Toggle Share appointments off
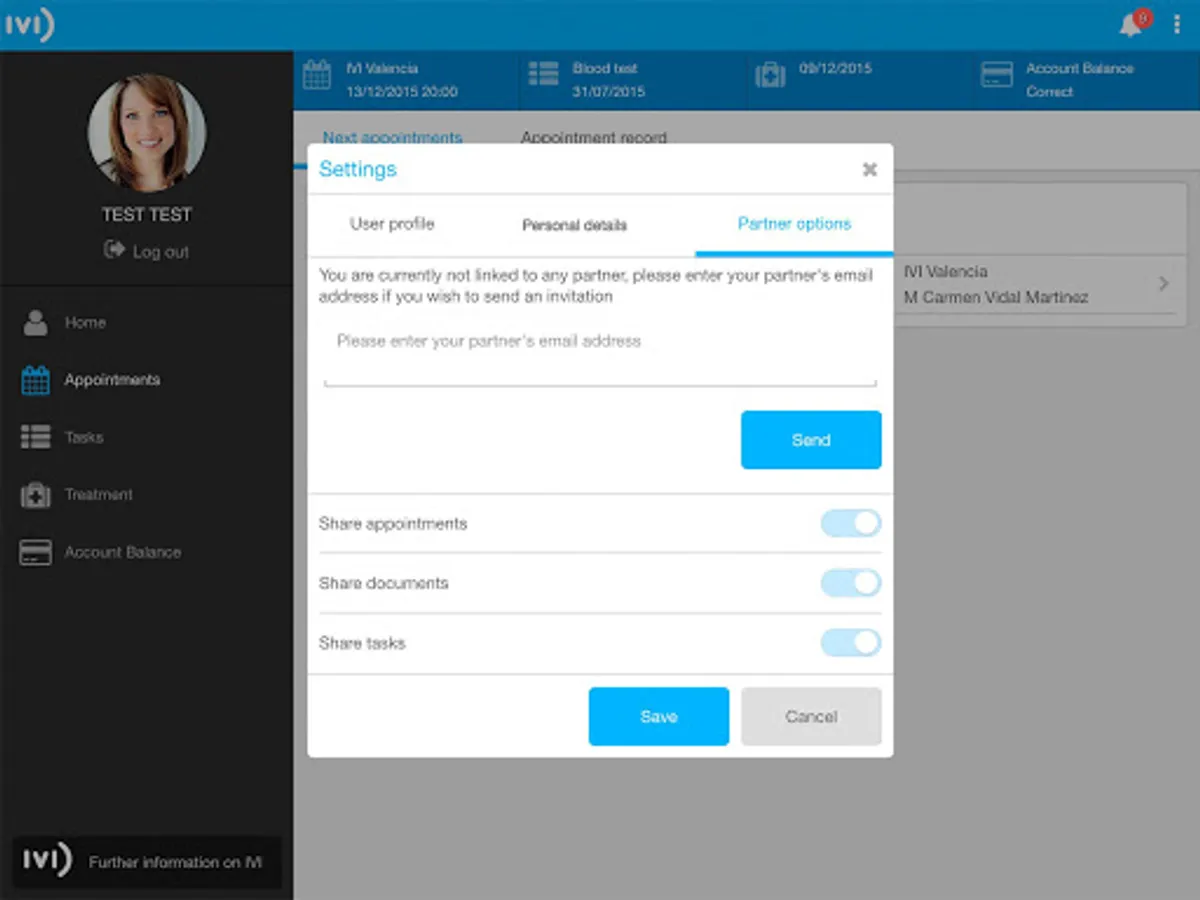The width and height of the screenshot is (1200, 900). tap(850, 523)
